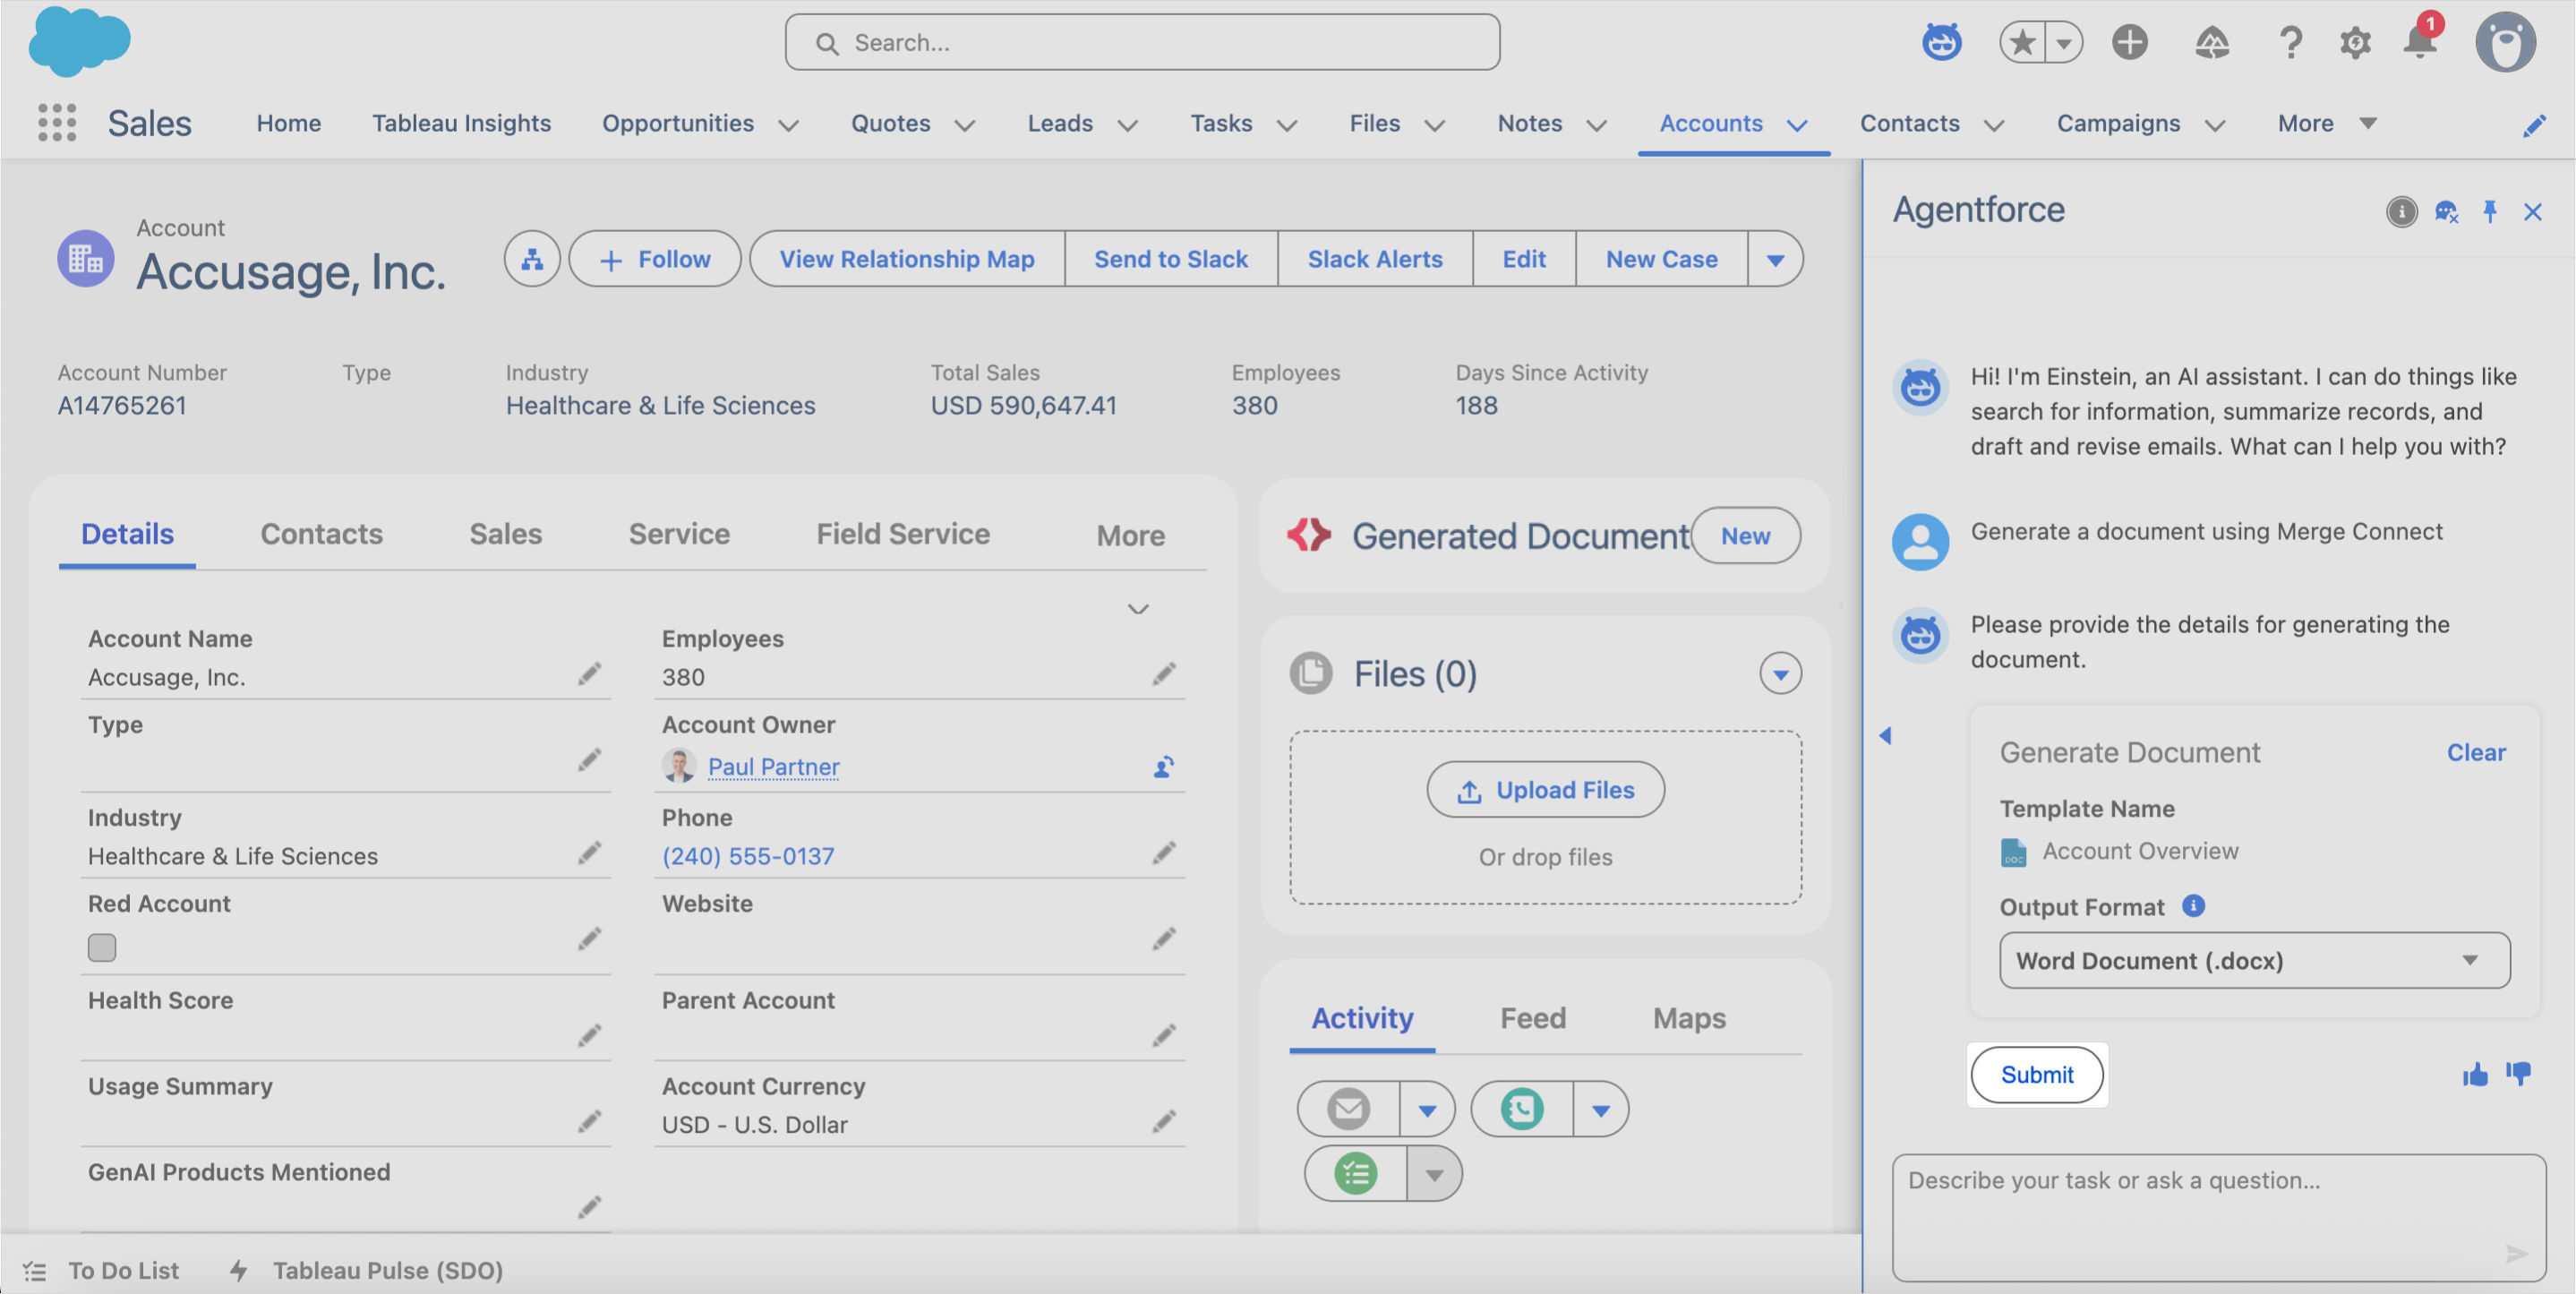Viewport: 2576px width, 1294px height.
Task: Open log a call dropdown arrow
Action: point(1600,1109)
